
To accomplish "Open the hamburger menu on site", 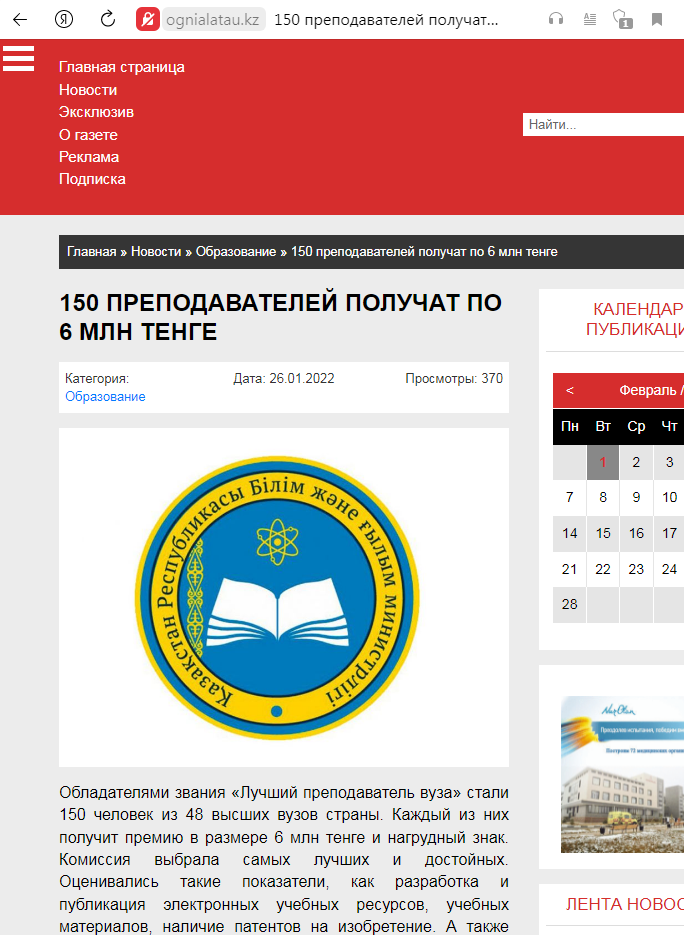I will click(x=18, y=59).
